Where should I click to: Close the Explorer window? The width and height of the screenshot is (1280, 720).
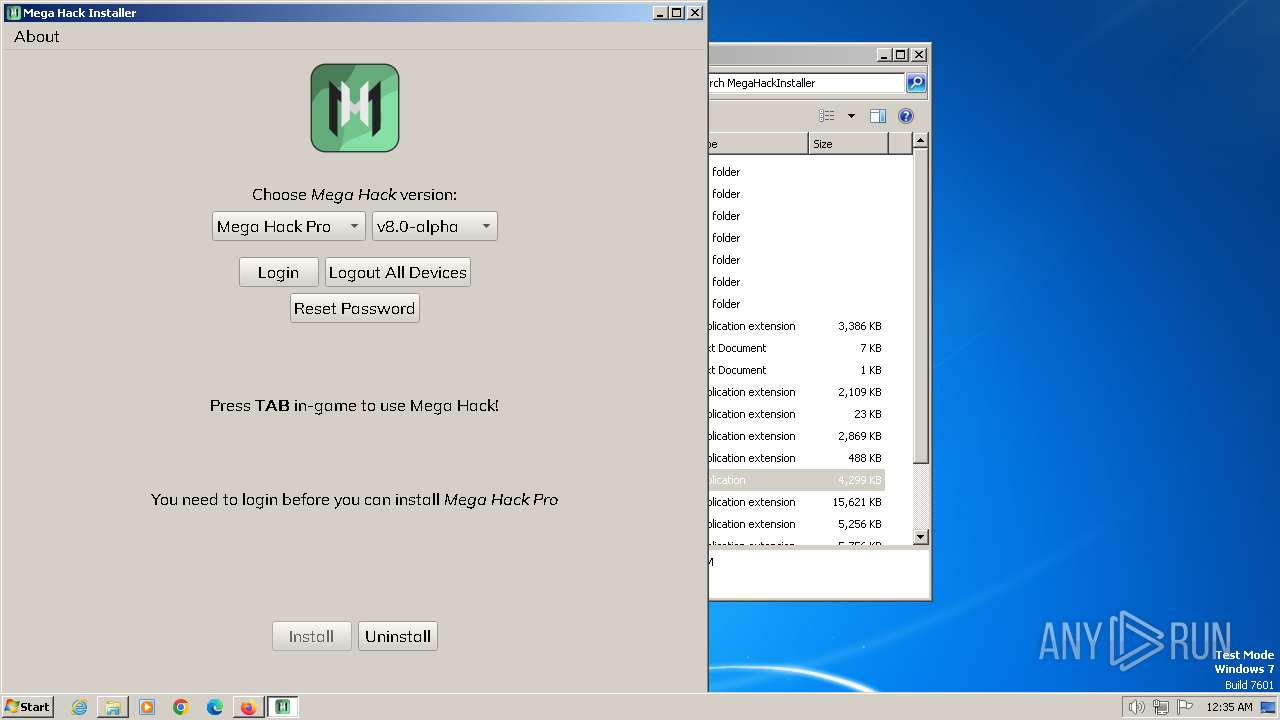(x=919, y=55)
